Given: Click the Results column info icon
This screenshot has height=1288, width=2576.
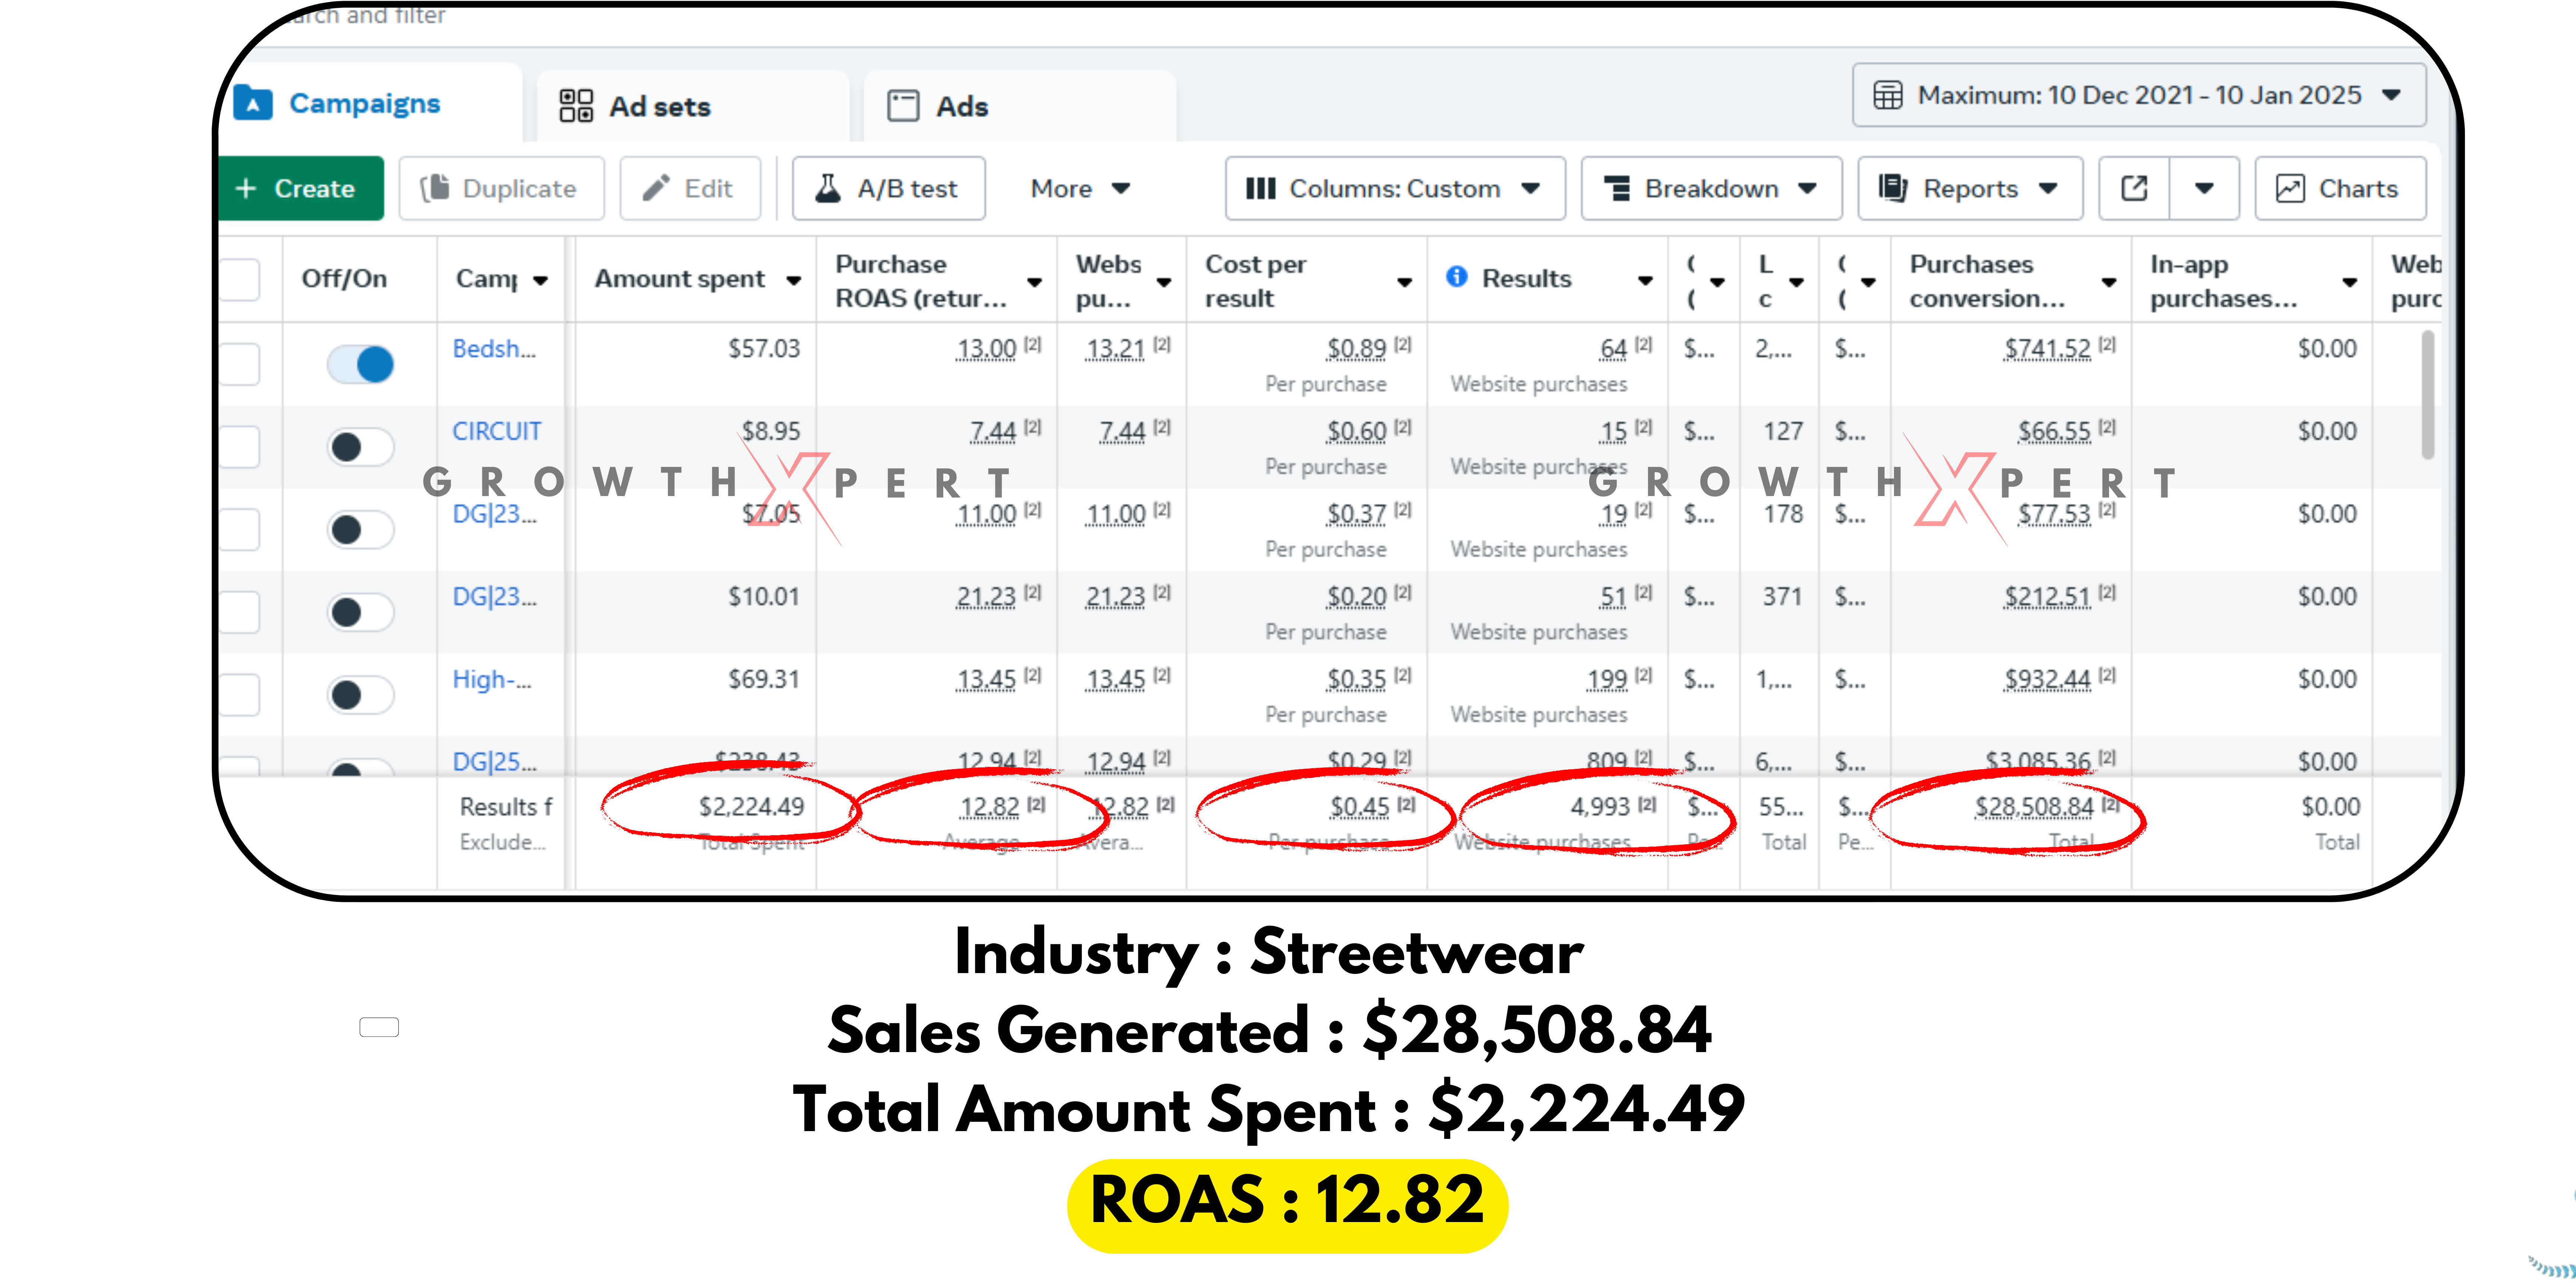Looking at the screenshot, I should pos(1457,277).
